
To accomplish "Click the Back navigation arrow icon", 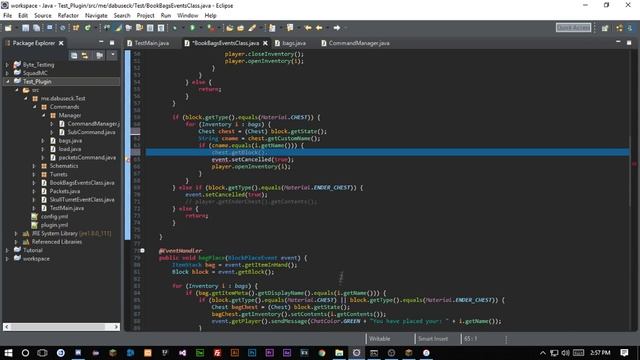I will [319, 28].
